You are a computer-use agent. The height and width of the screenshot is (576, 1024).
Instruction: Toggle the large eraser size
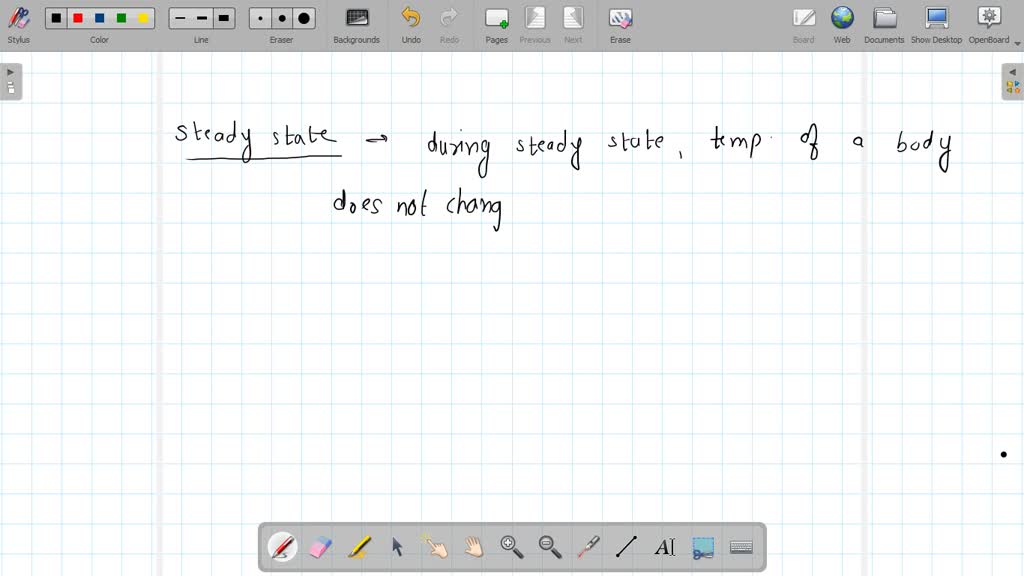point(302,18)
